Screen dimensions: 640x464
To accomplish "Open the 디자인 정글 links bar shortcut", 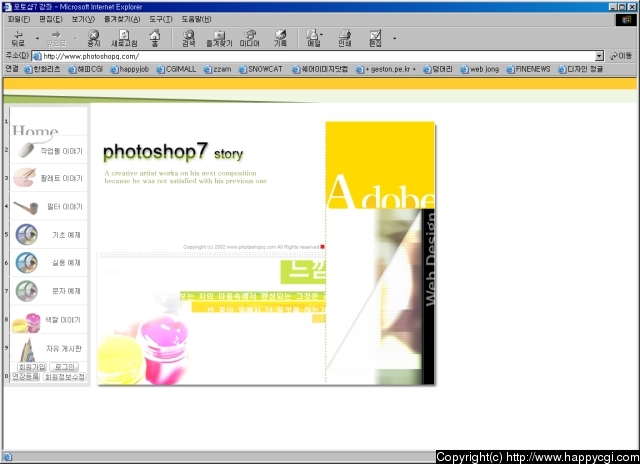I will coord(580,69).
